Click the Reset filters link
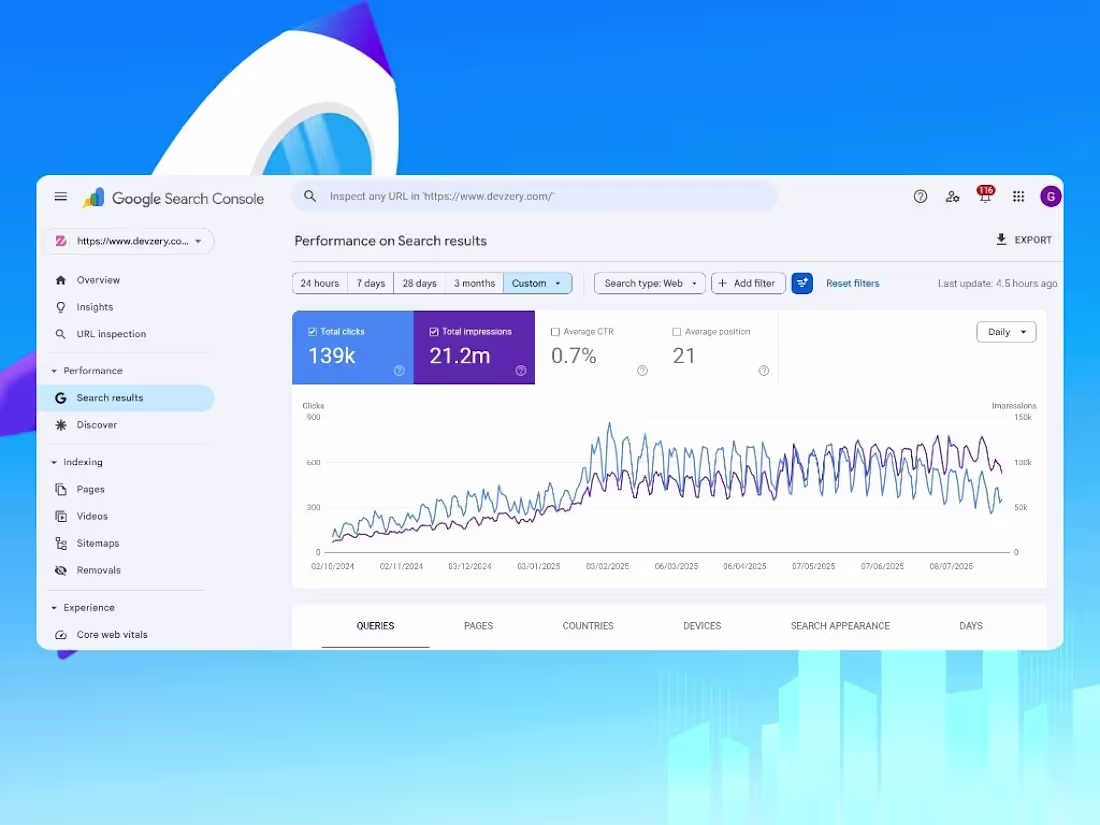Viewport: 1100px width, 825px height. pos(852,283)
